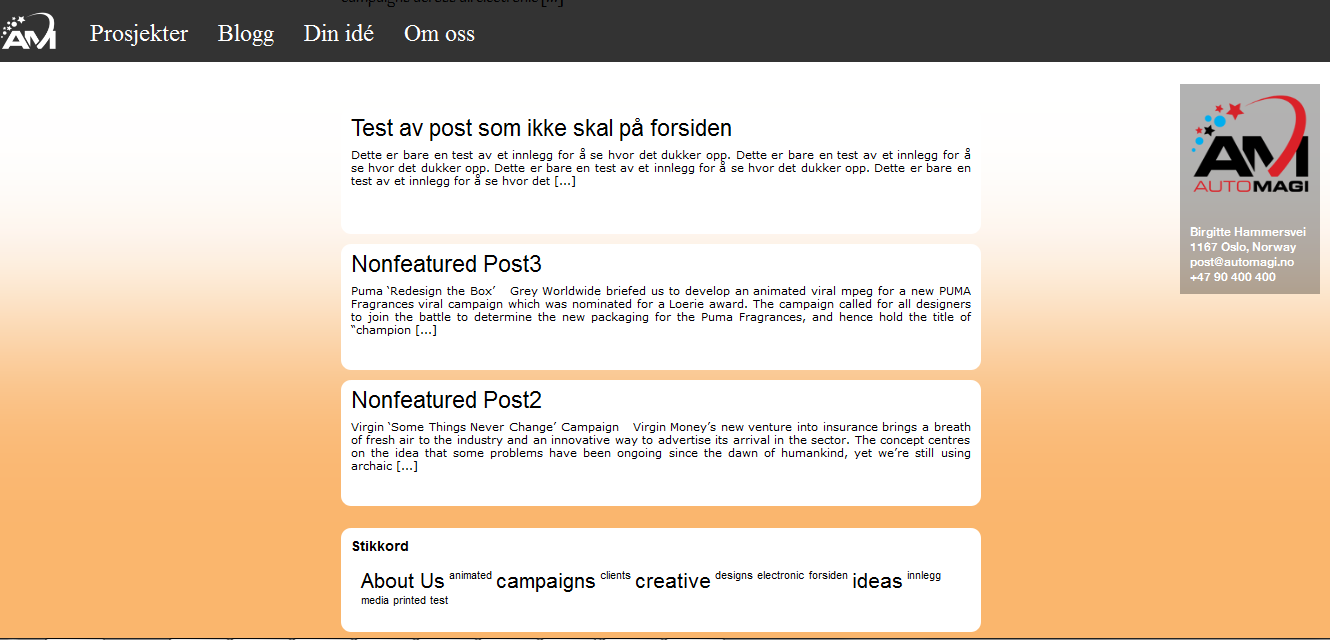Select the 'About Us' tag
1330x640 pixels.
click(x=402, y=581)
